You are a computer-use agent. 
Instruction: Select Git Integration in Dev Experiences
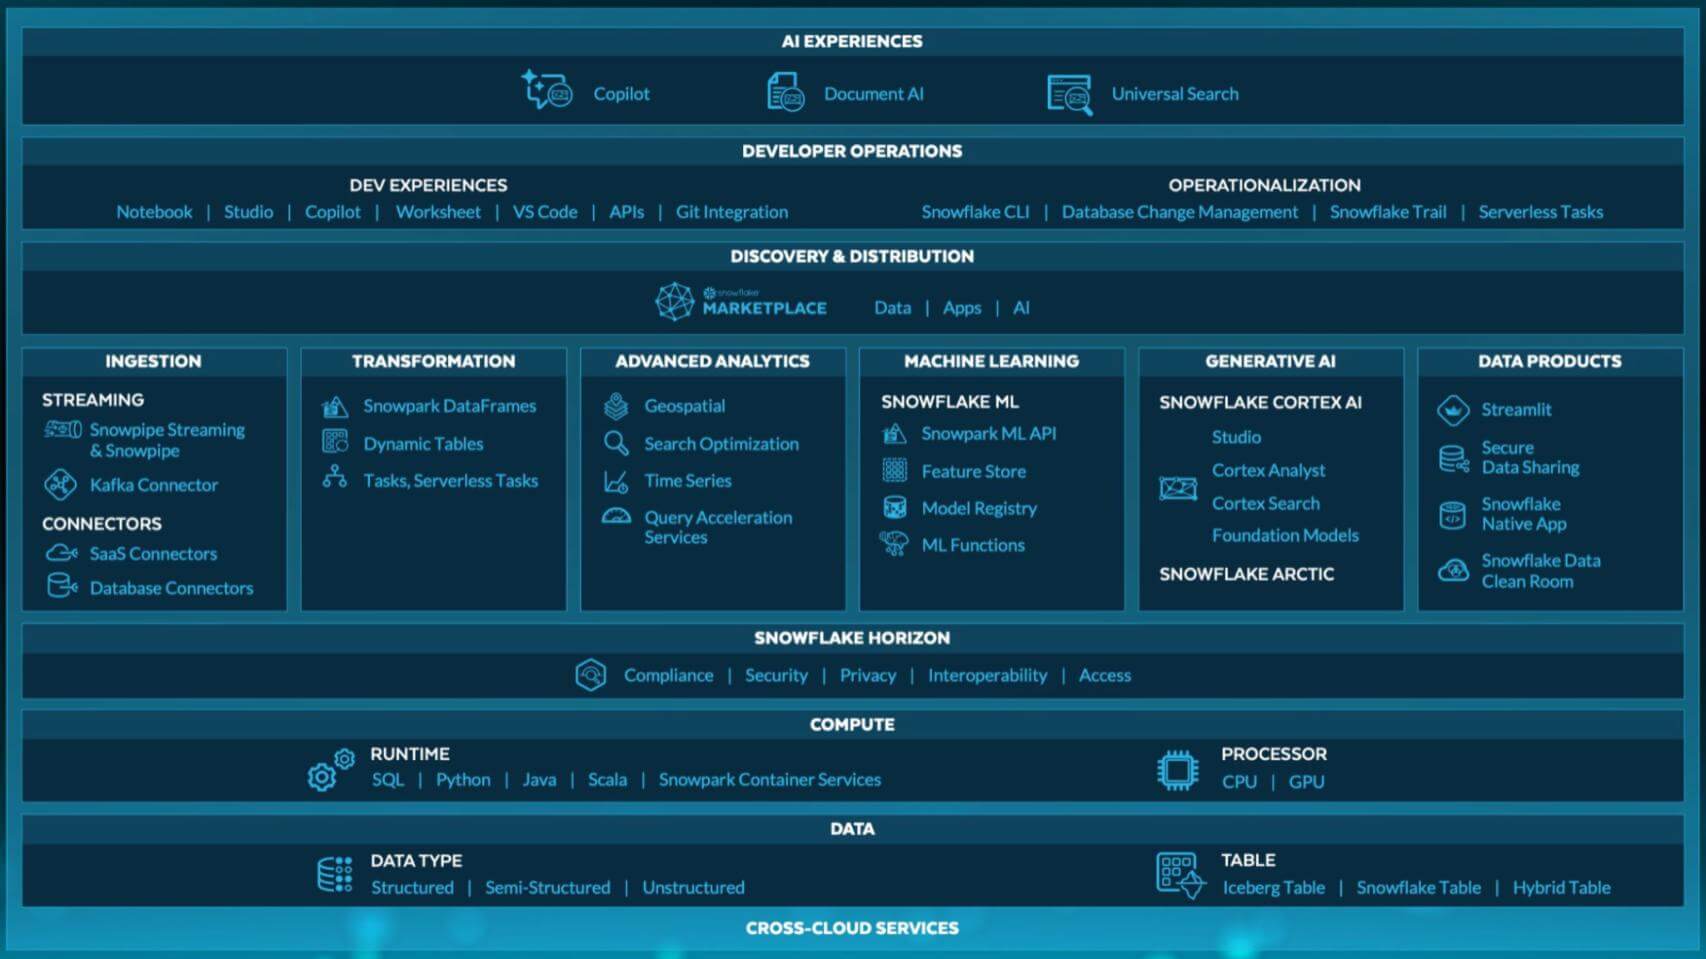point(731,212)
